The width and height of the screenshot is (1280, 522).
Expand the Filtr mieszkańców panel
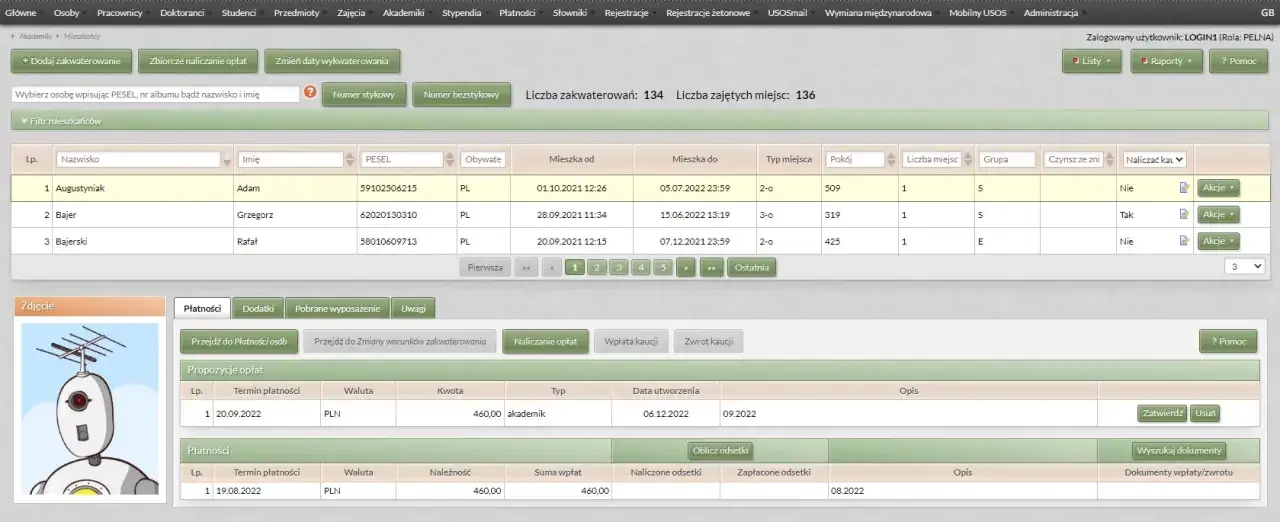[60, 121]
